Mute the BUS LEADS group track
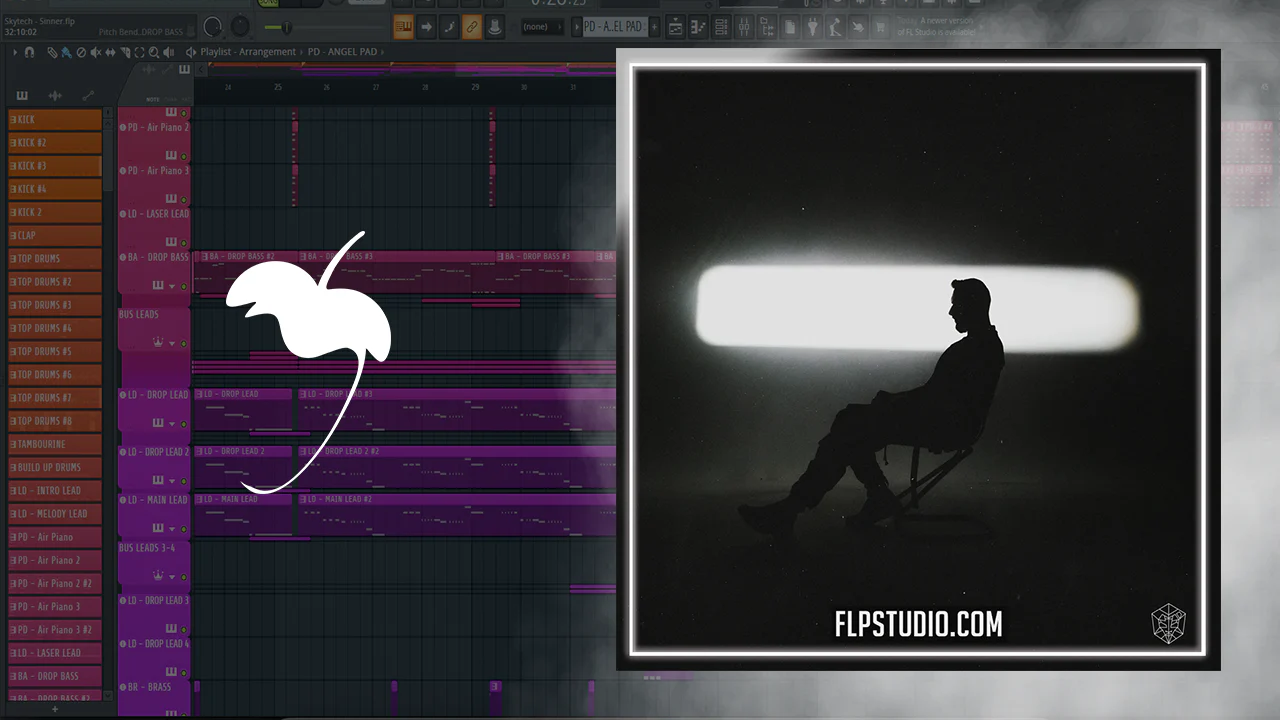The height and width of the screenshot is (720, 1280). click(x=184, y=343)
